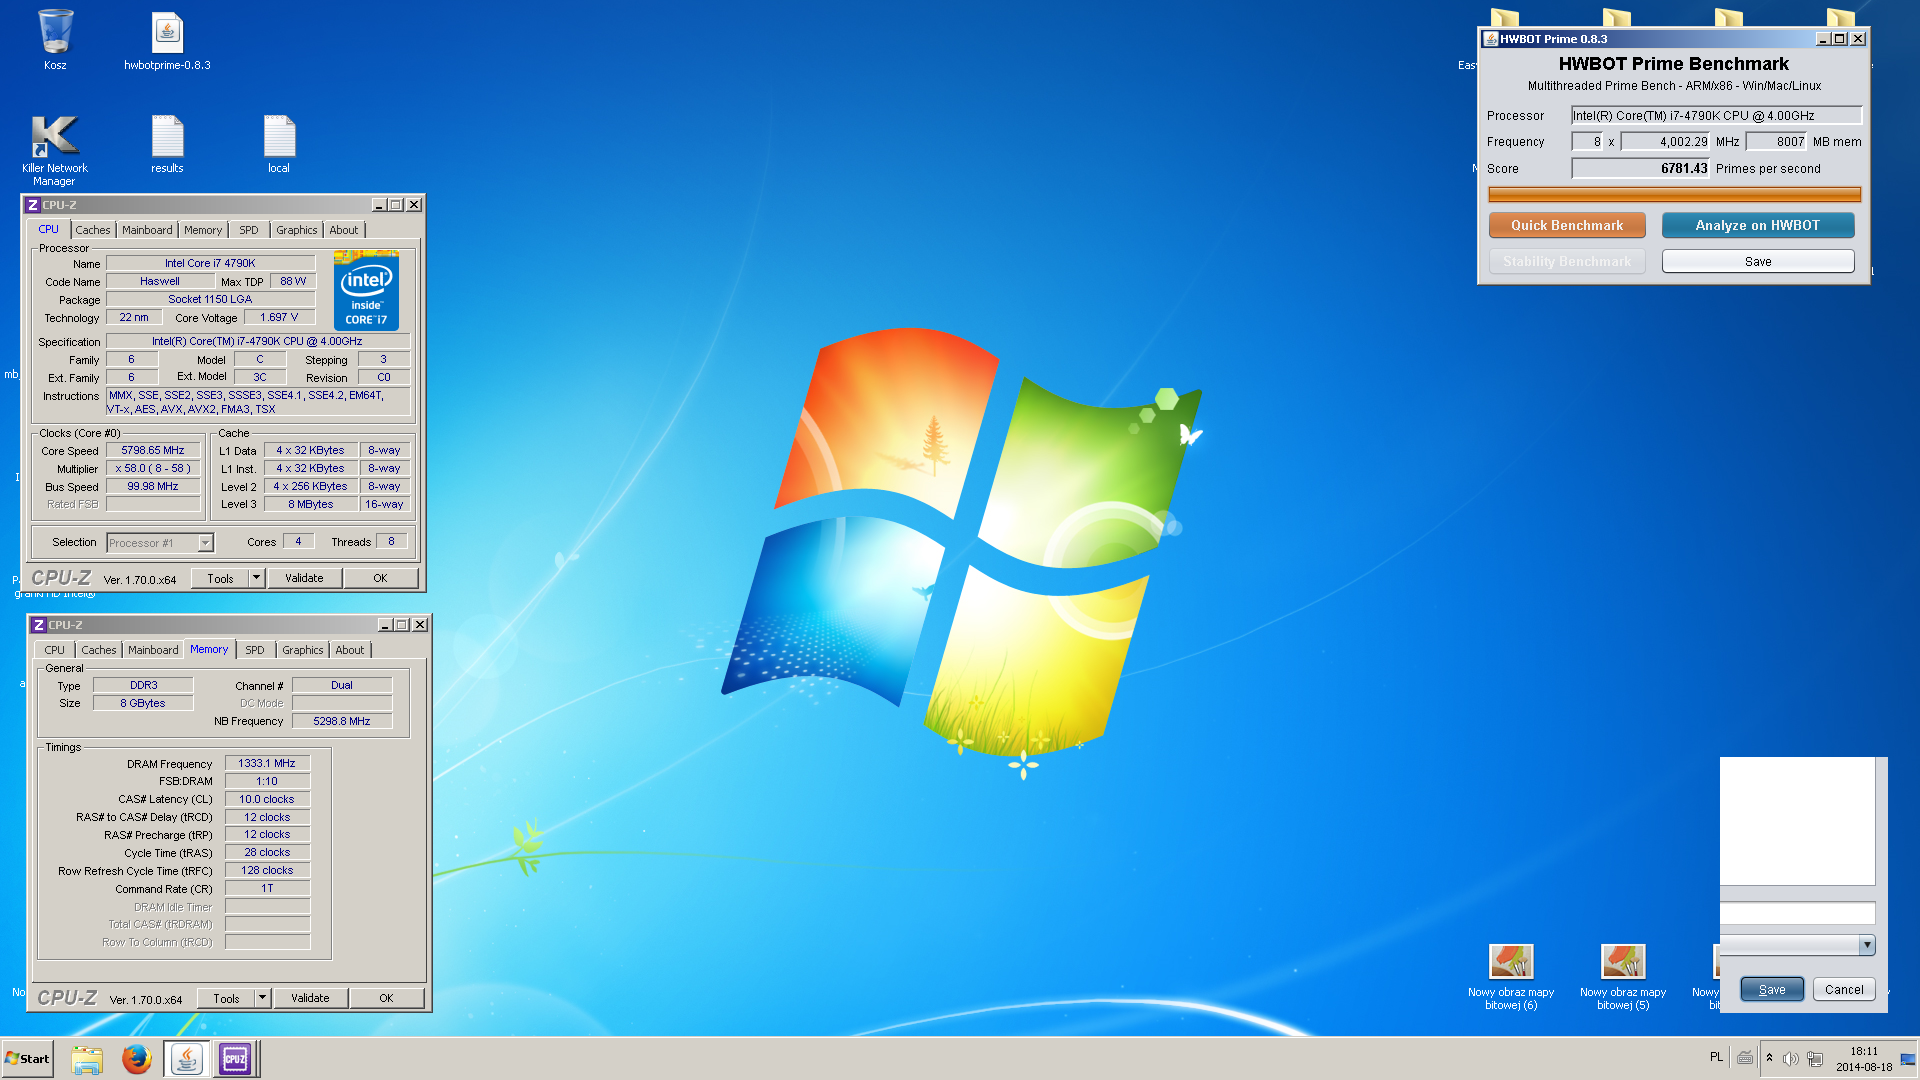The image size is (1920, 1080).
Task: Click OK in top CPU-Z window
Action: (x=380, y=578)
